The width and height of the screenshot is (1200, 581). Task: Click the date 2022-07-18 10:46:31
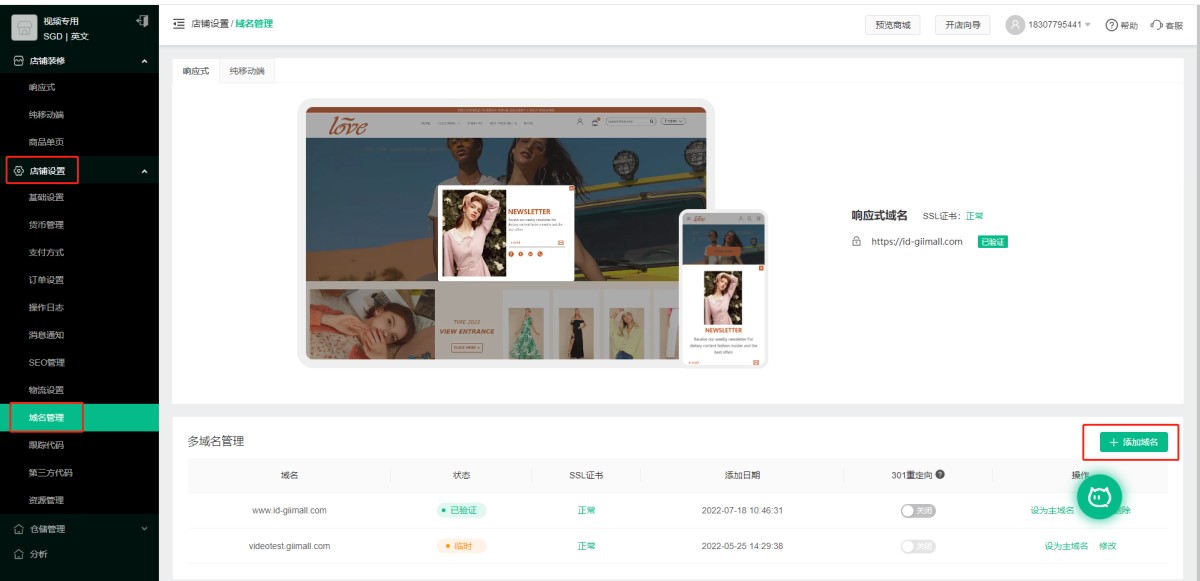click(x=742, y=510)
